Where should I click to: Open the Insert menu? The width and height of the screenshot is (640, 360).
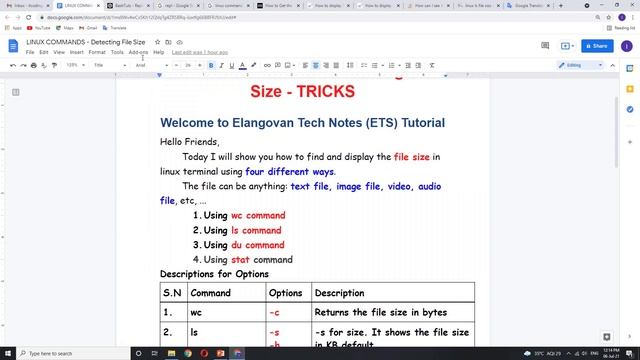[x=76, y=52]
